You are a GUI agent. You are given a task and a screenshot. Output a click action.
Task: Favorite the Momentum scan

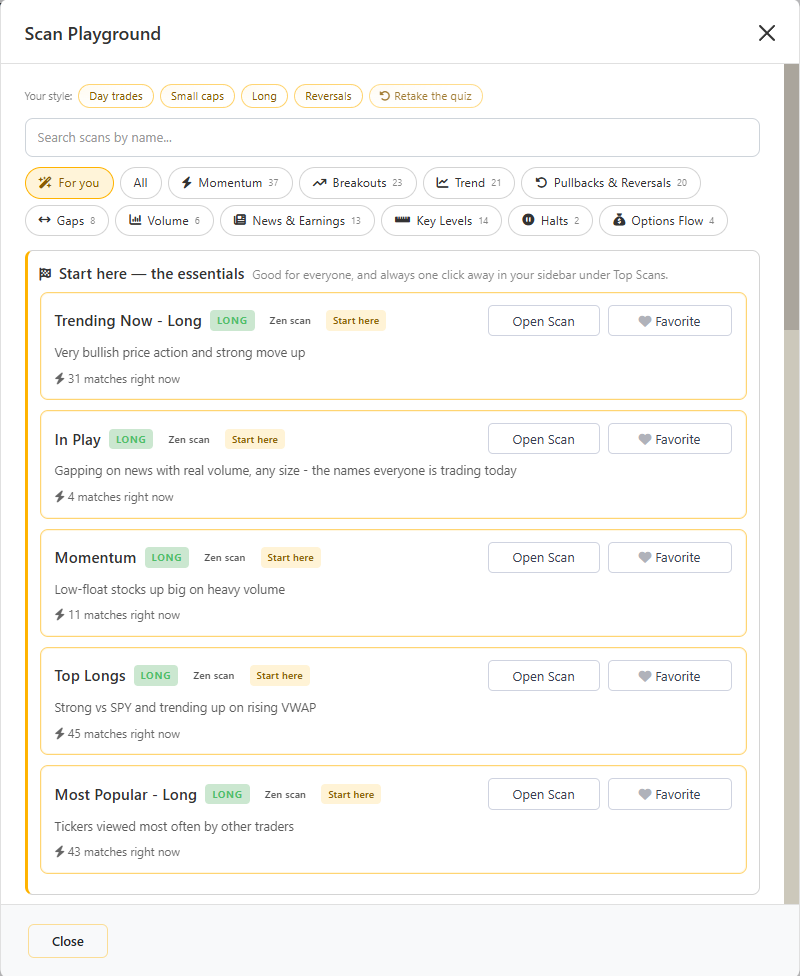[x=670, y=558]
